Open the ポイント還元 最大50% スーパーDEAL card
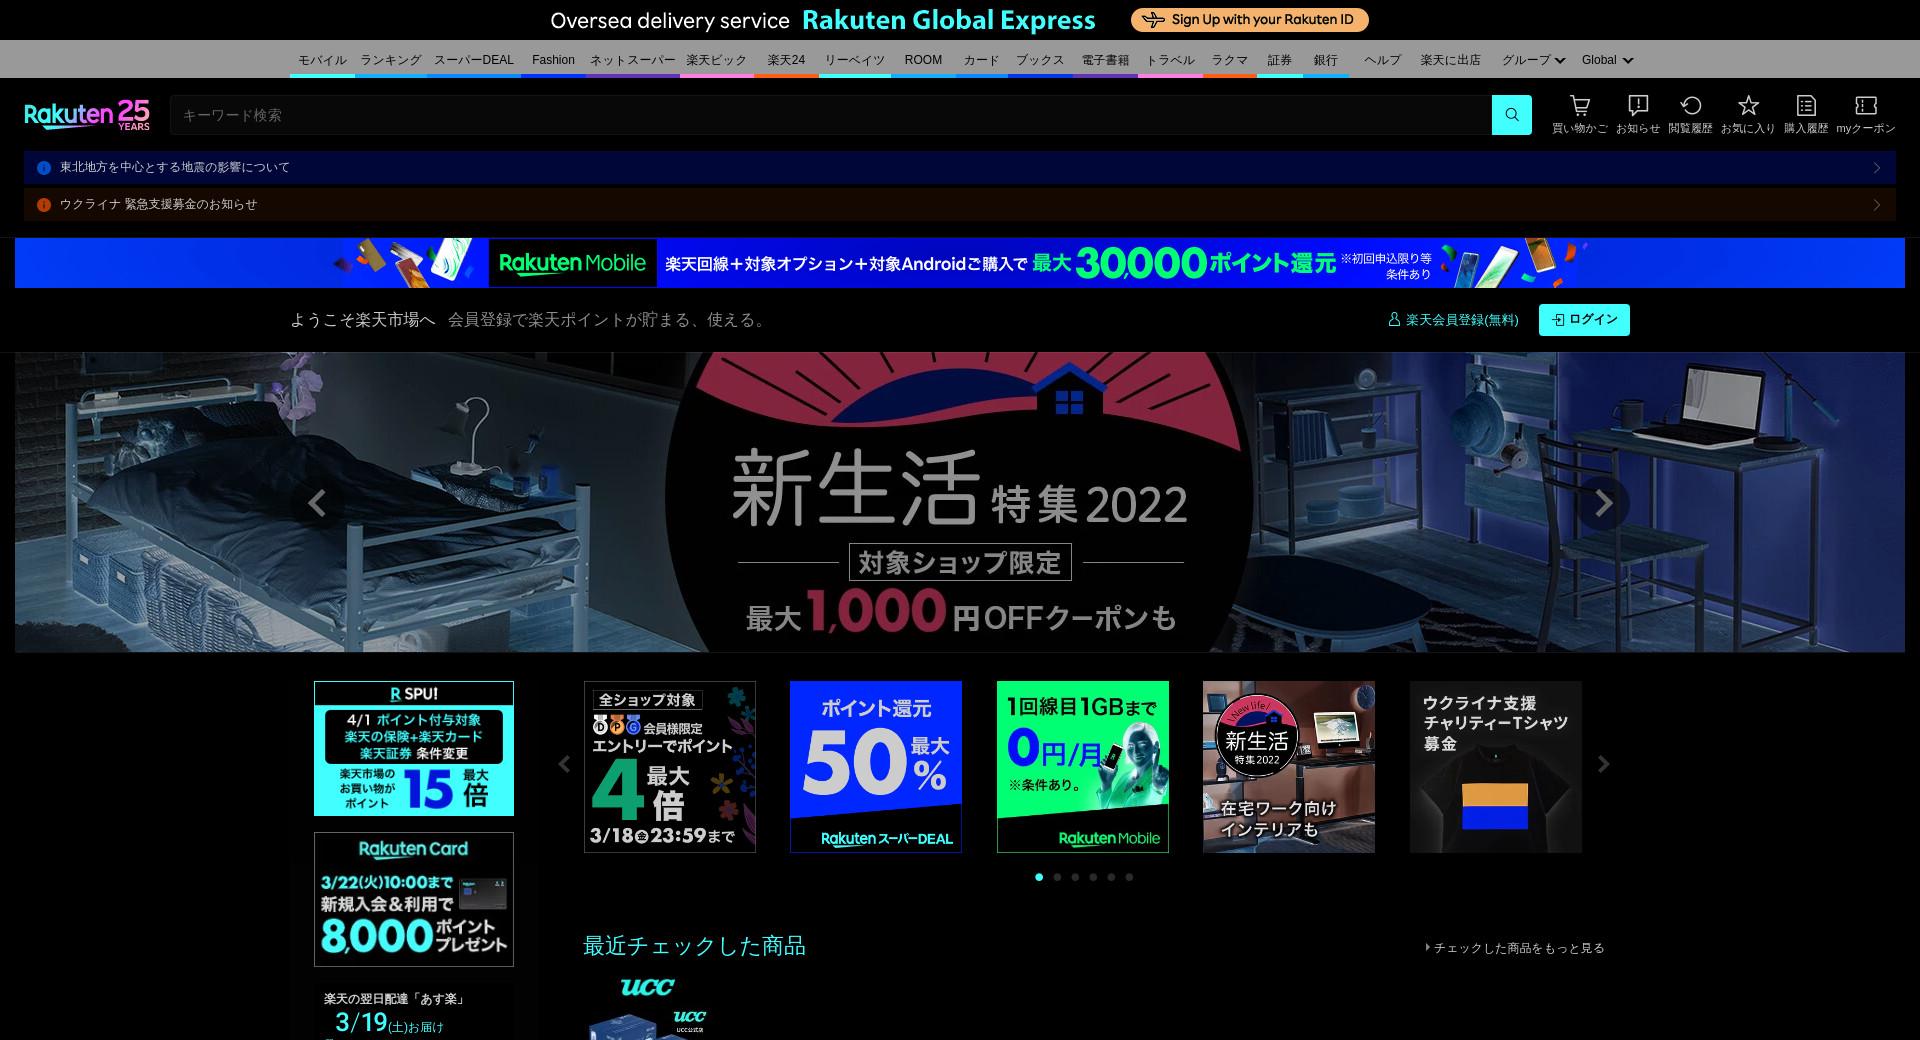1920x1040 pixels. 876,767
